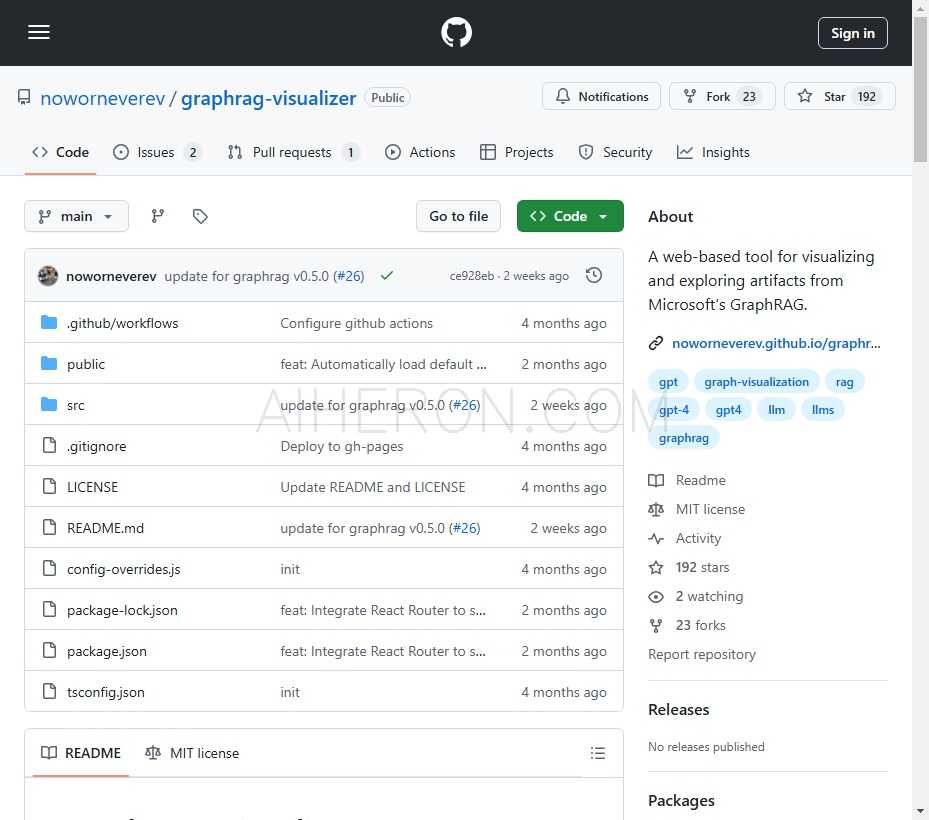The height and width of the screenshot is (820, 929).
Task: Click the star icon next to Star
Action: (x=805, y=96)
